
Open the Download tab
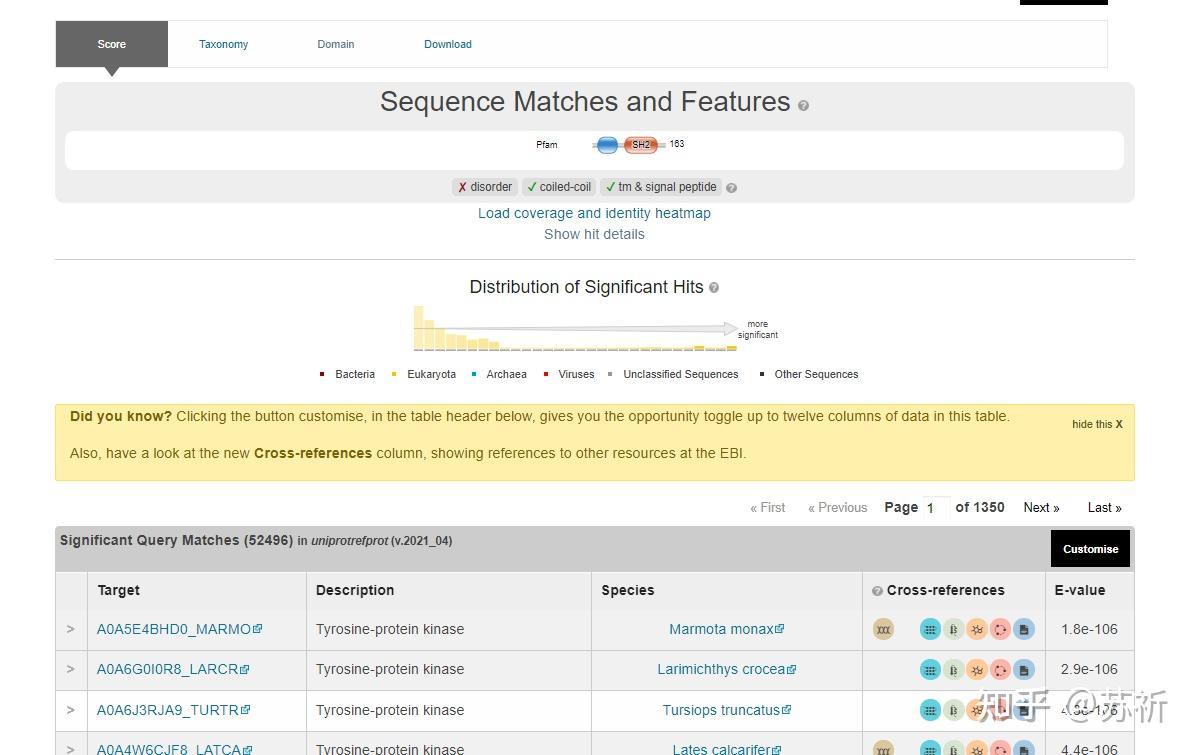(x=448, y=44)
